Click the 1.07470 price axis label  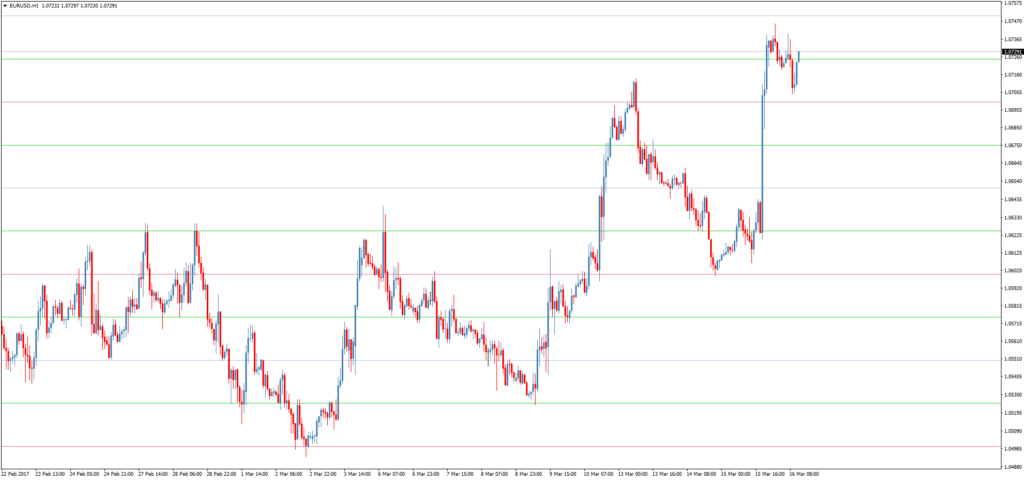coord(1013,22)
